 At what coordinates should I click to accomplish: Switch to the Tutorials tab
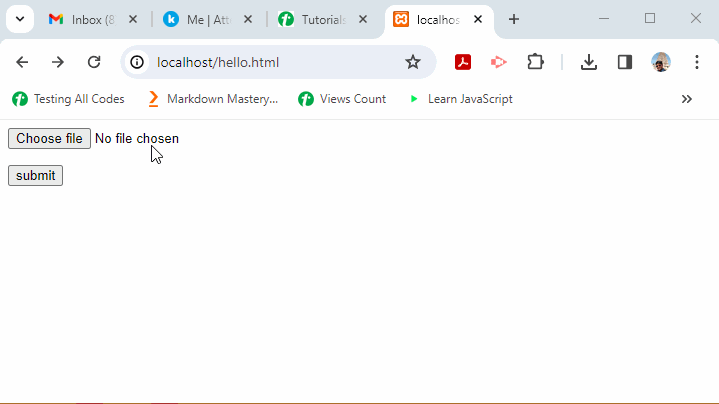[312, 20]
